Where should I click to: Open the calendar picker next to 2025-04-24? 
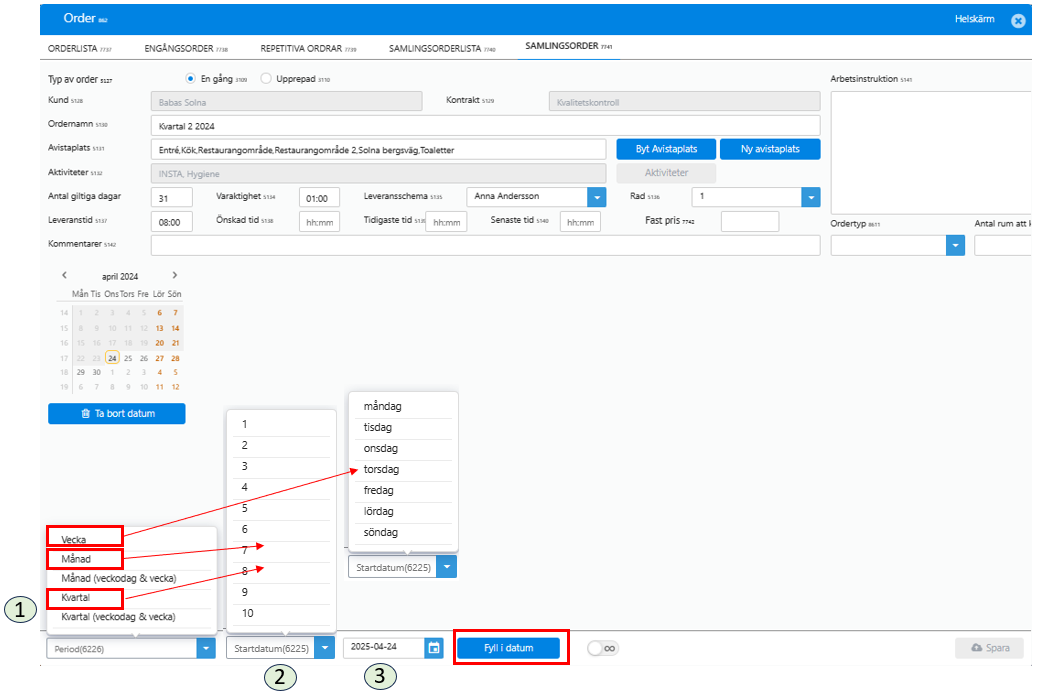(434, 648)
